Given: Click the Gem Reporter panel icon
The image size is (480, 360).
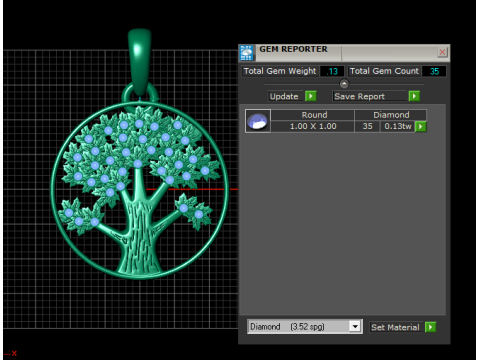Looking at the screenshot, I should 247,53.
